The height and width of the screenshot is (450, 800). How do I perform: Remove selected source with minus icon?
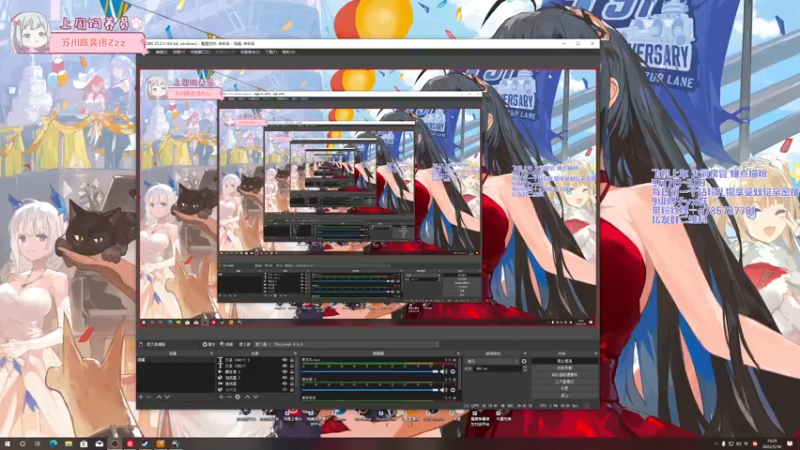pyautogui.click(x=229, y=396)
